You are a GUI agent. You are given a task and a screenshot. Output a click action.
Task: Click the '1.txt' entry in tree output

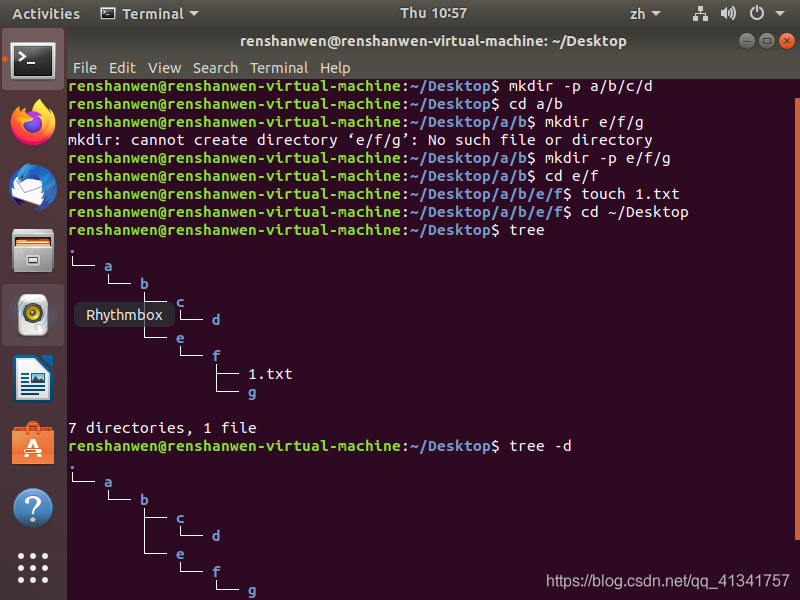[270, 374]
